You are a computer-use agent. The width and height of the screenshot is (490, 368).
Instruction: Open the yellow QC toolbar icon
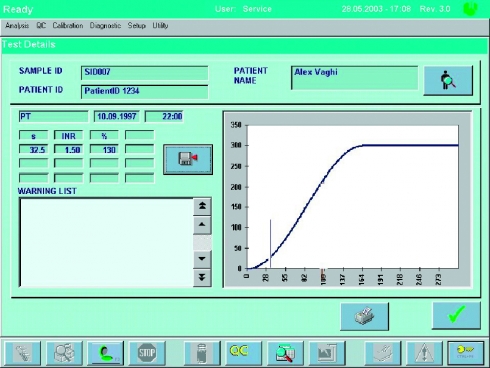pos(243,353)
